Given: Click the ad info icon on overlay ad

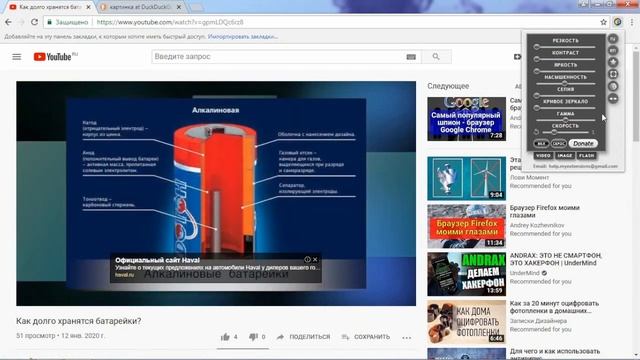Looking at the screenshot, I should (307, 259).
